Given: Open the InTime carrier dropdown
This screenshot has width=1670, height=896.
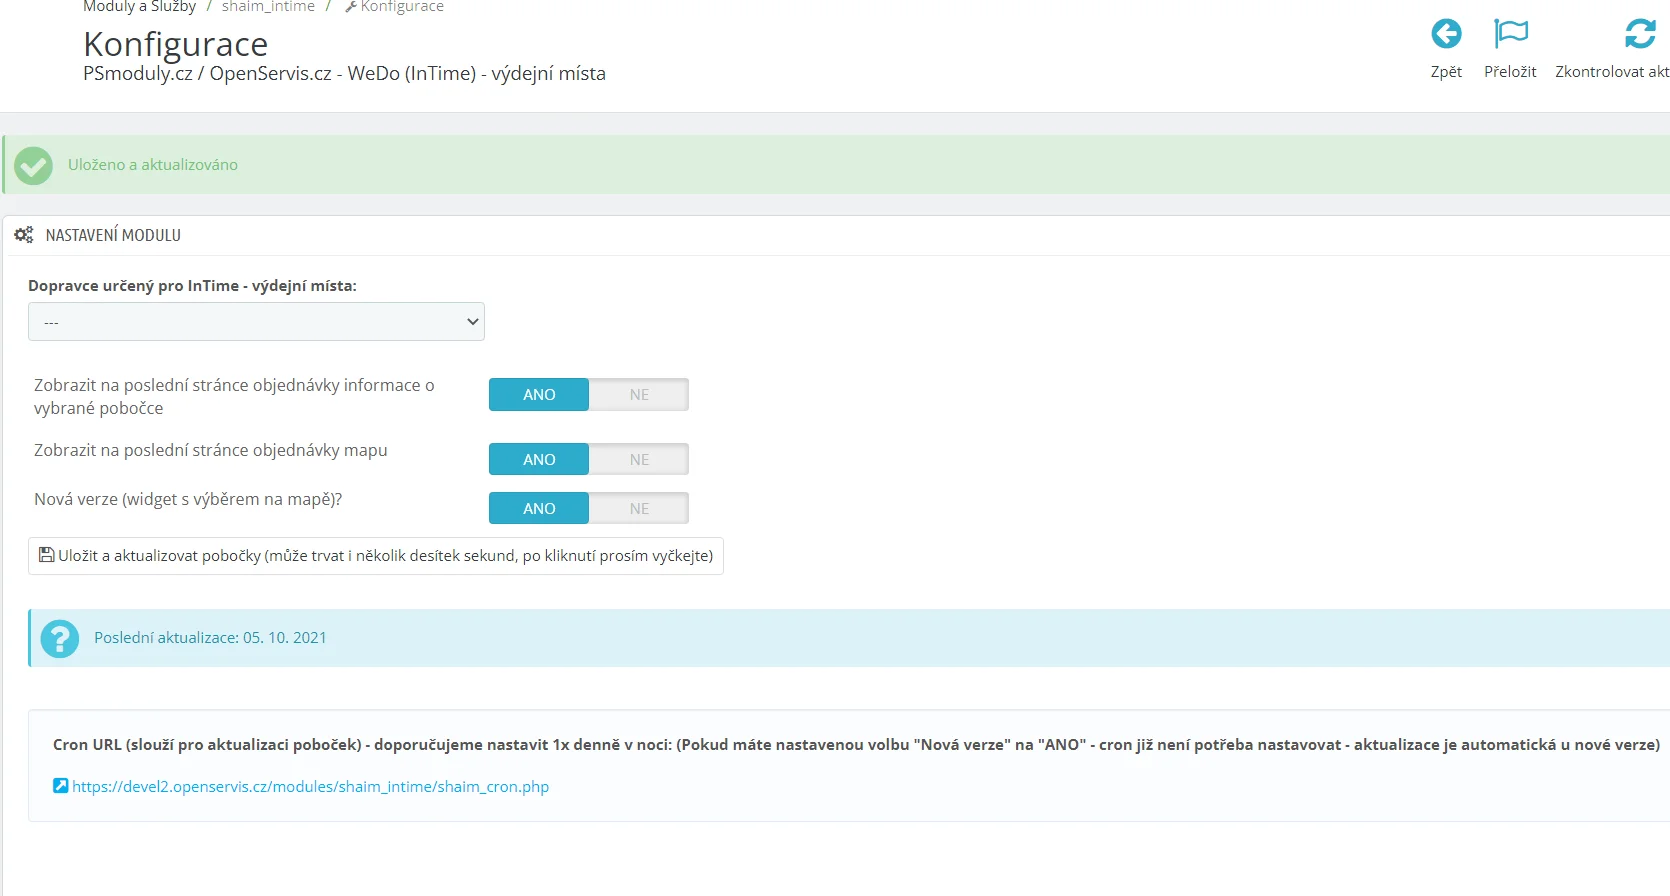Looking at the screenshot, I should pyautogui.click(x=256, y=322).
